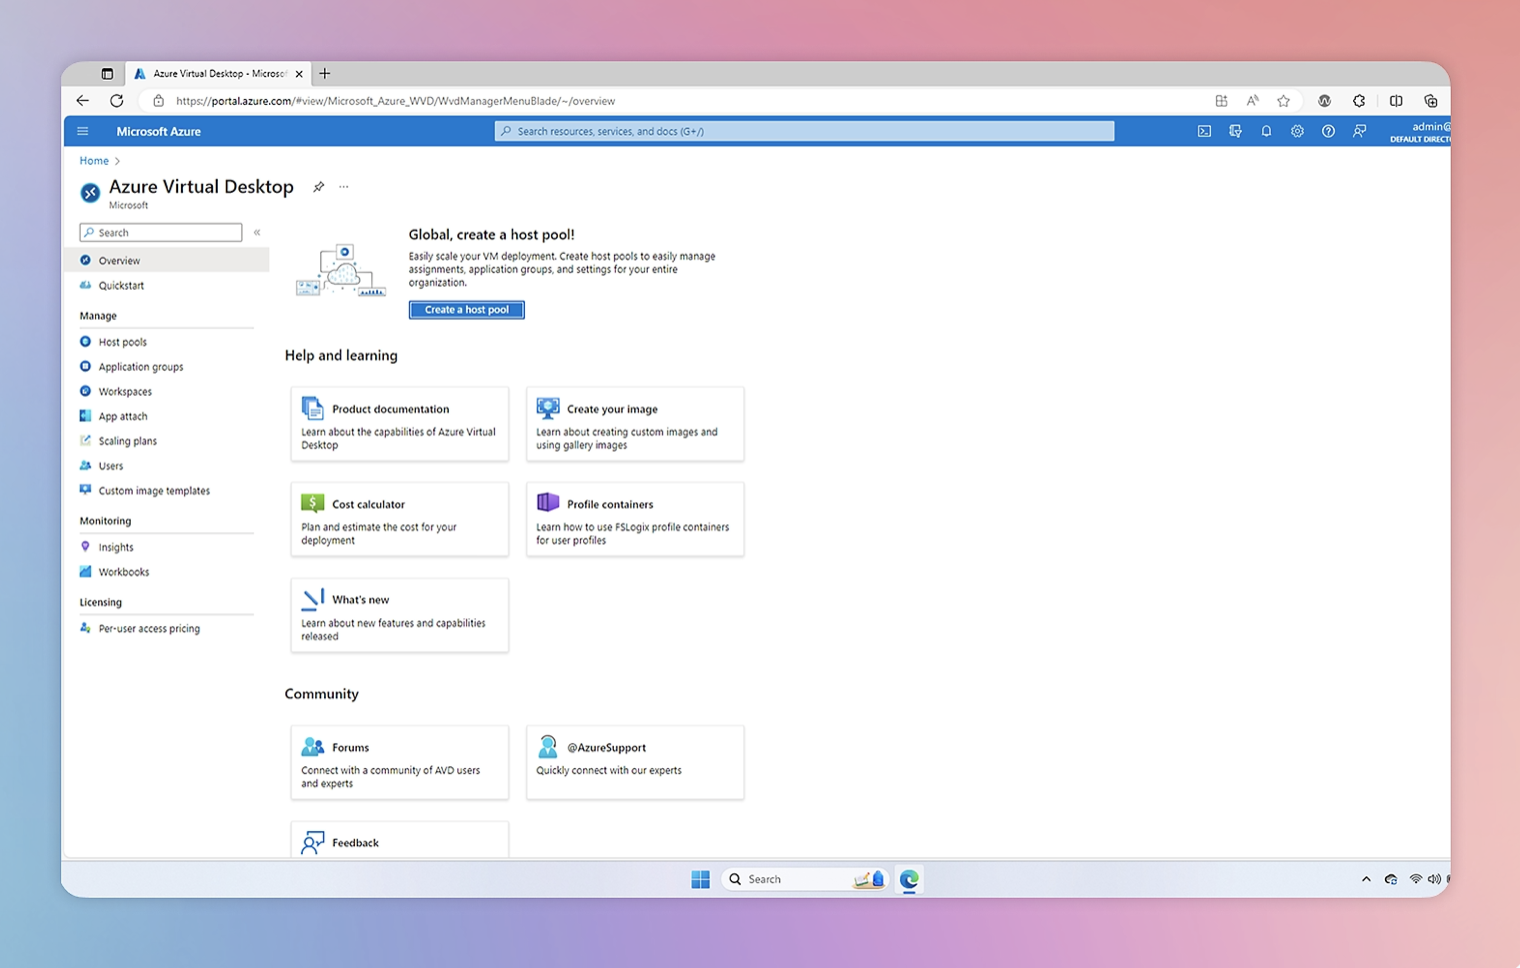The height and width of the screenshot is (968, 1520).
Task: Refresh the page in the browser
Action: click(117, 101)
